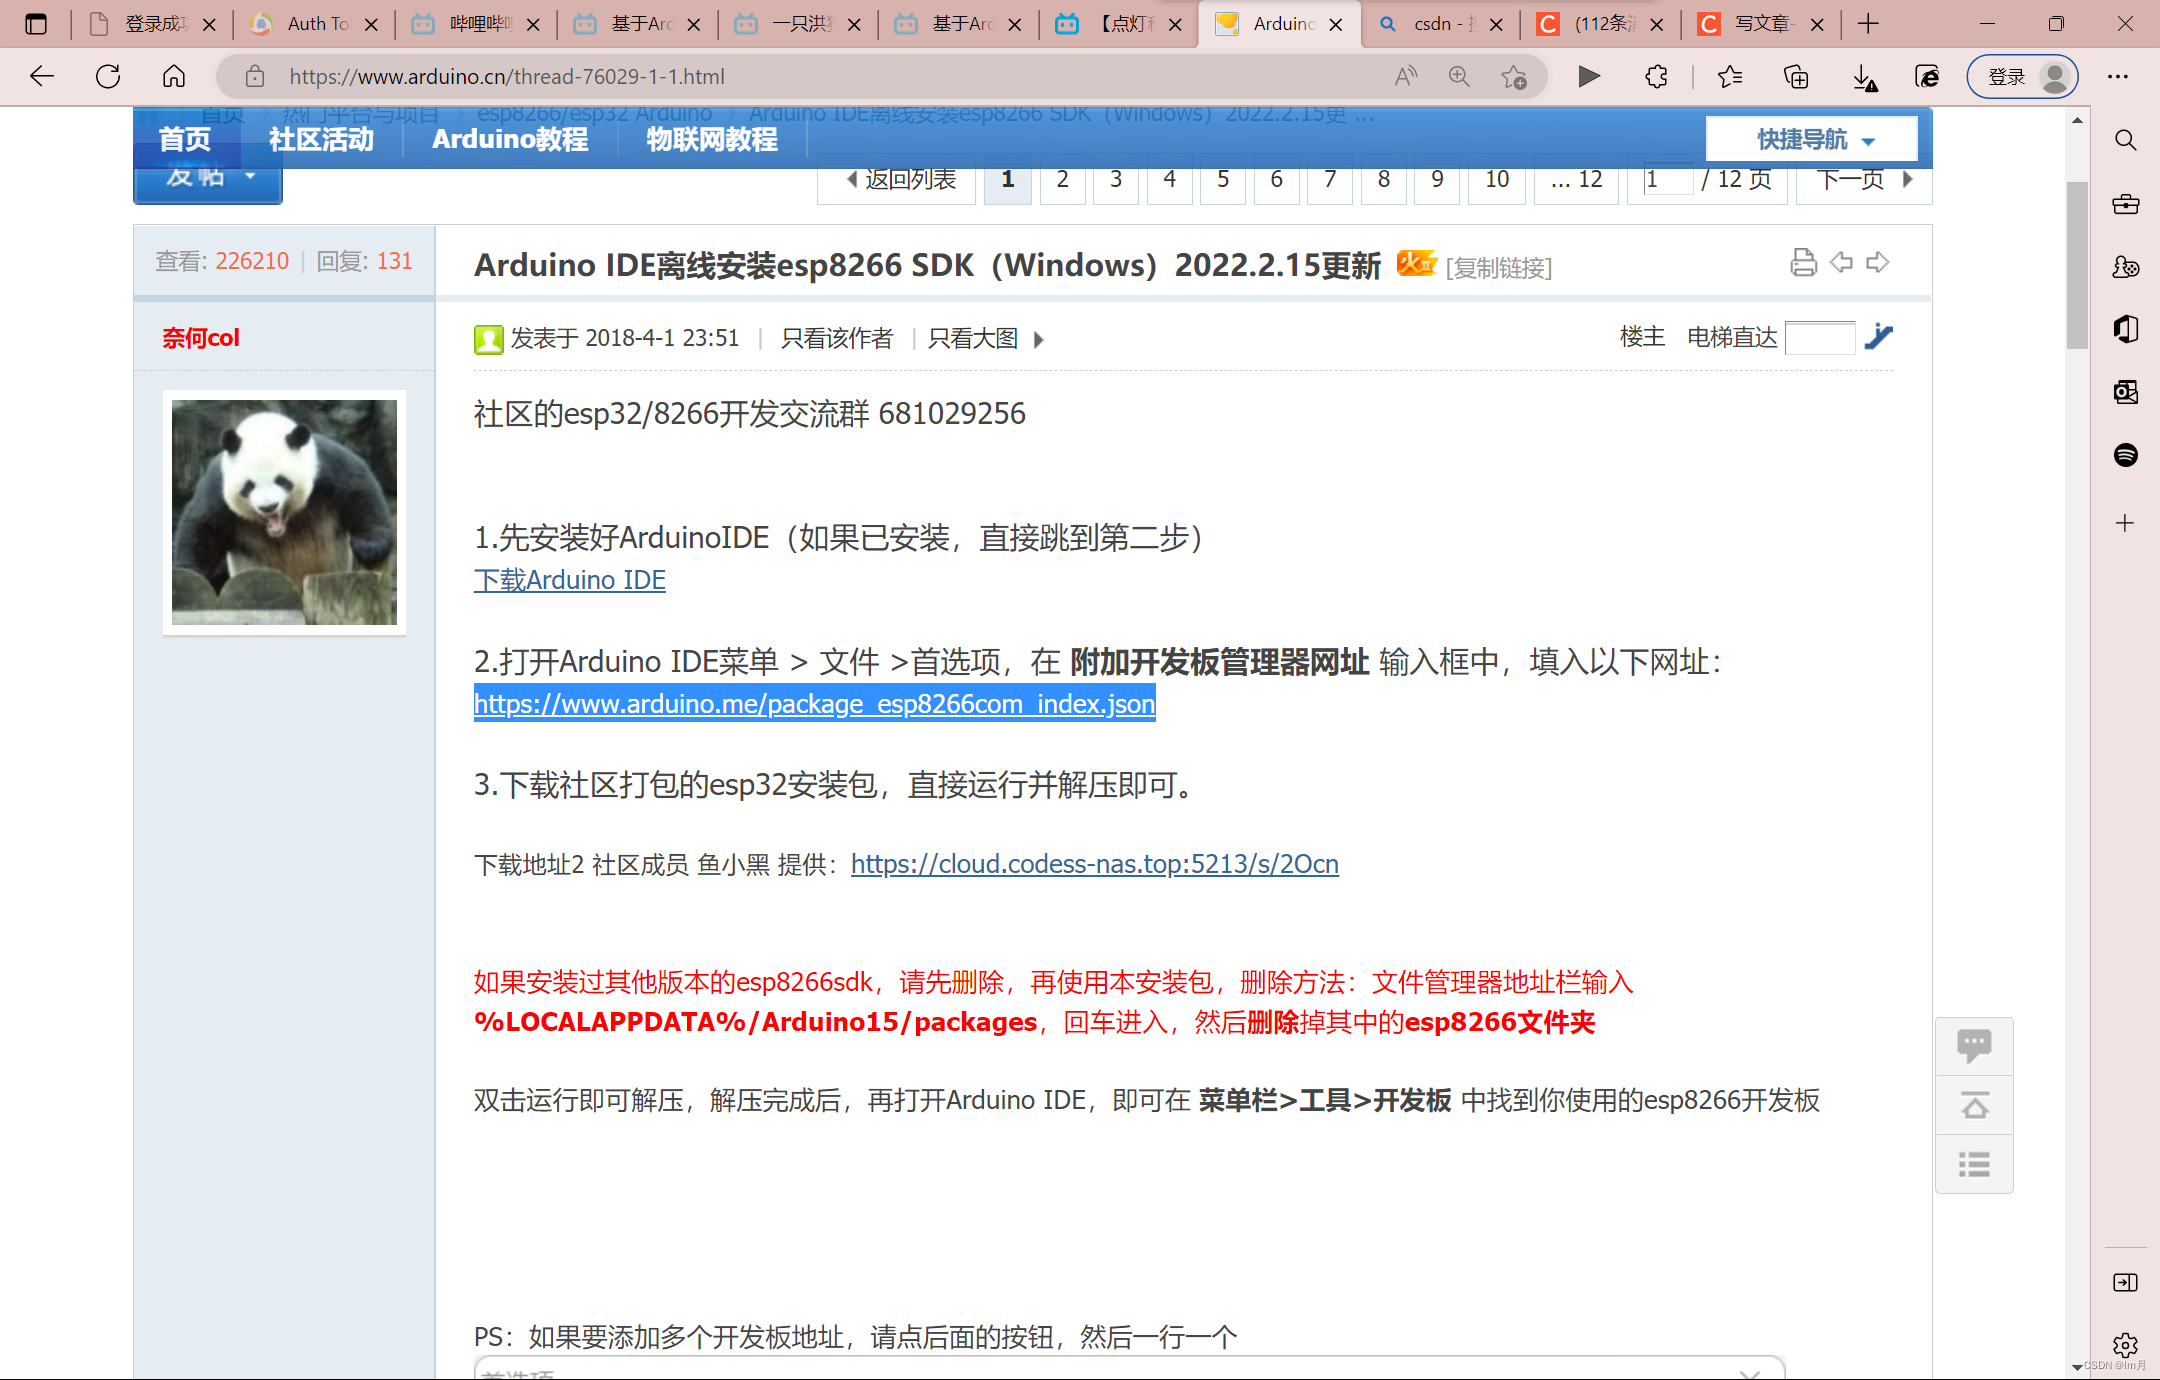Open the 社区活动 menu item
This screenshot has height=1380, width=2160.
tap(321, 139)
